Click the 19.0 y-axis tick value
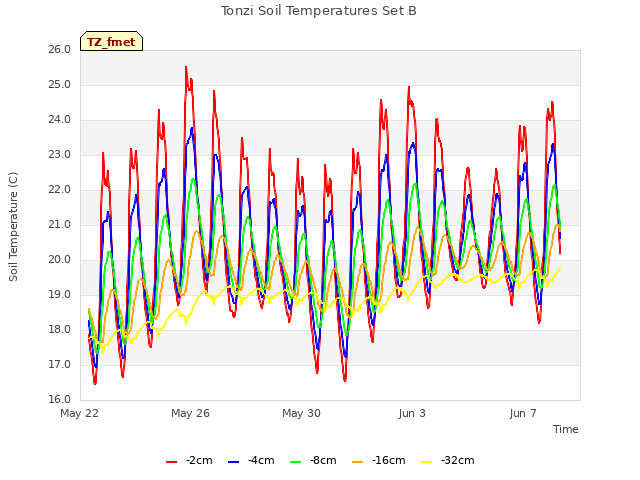This screenshot has width=640, height=480. (60, 294)
